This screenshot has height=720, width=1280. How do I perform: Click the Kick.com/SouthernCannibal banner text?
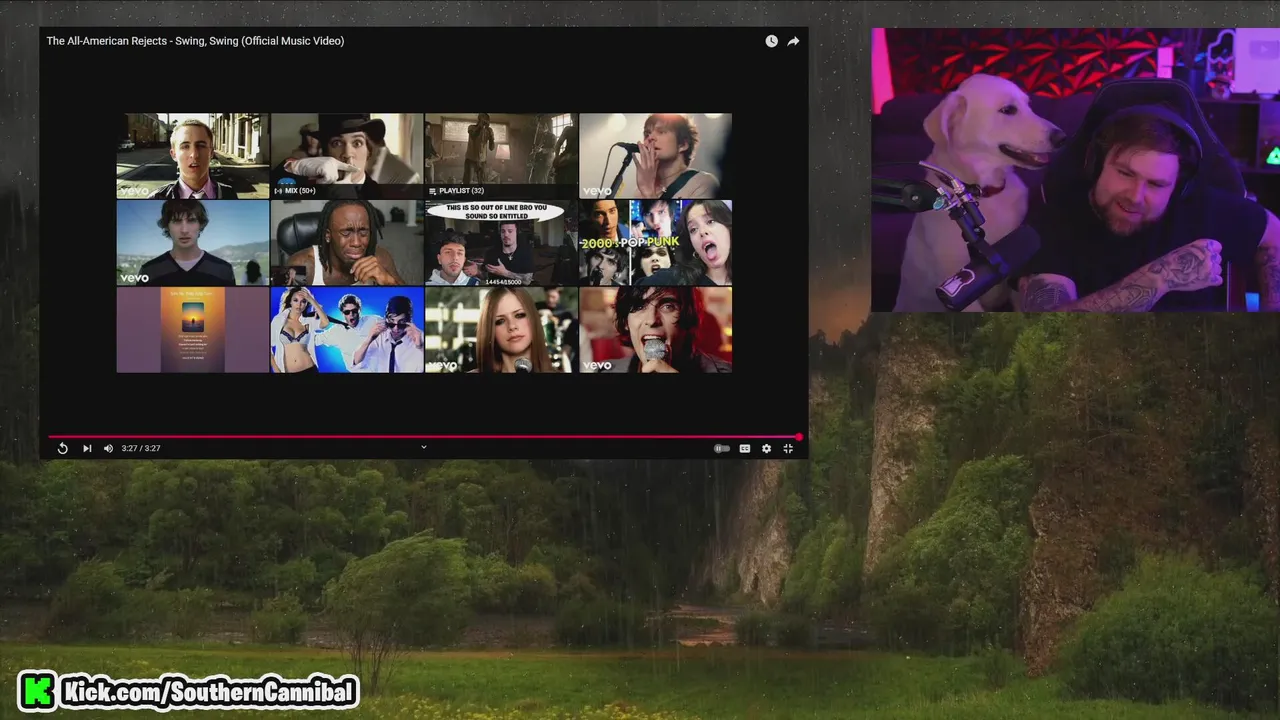click(x=209, y=691)
